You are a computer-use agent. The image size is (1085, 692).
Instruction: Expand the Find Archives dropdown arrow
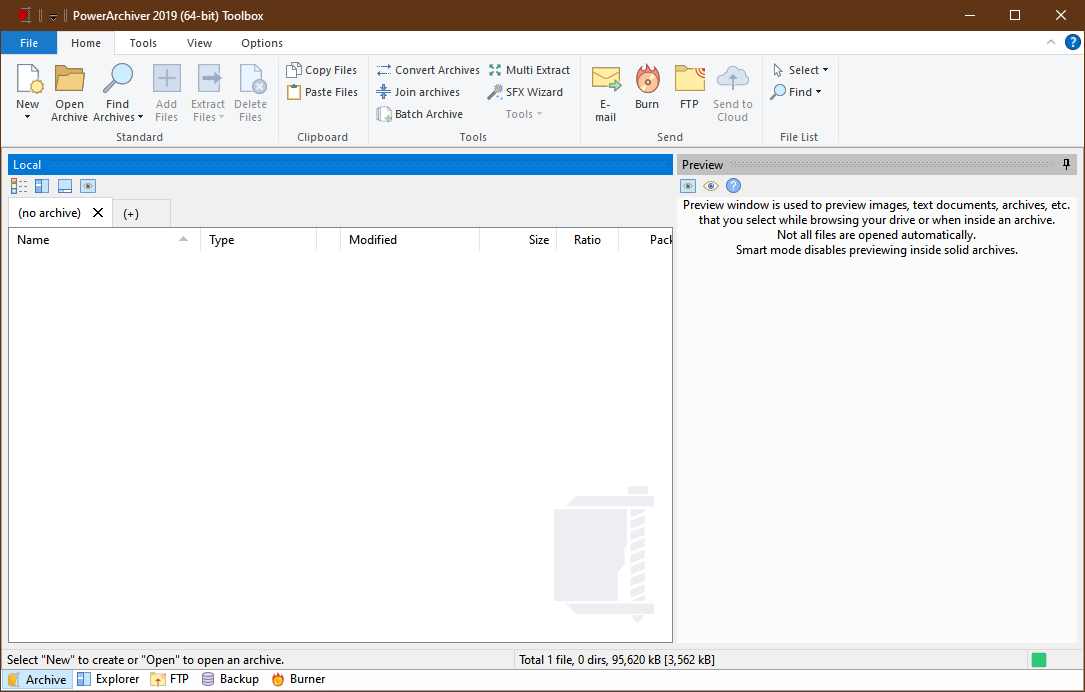140,117
